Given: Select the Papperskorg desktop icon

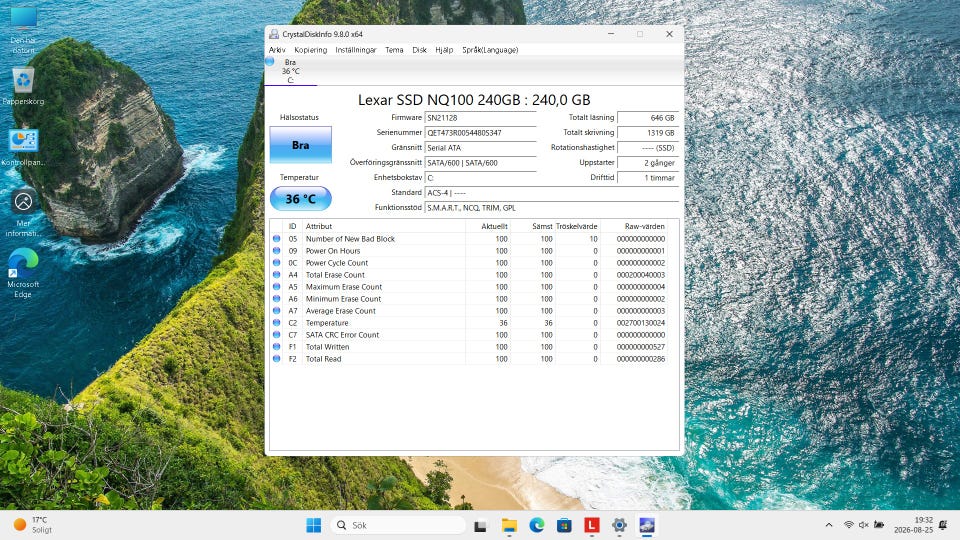Looking at the screenshot, I should coord(23,86).
